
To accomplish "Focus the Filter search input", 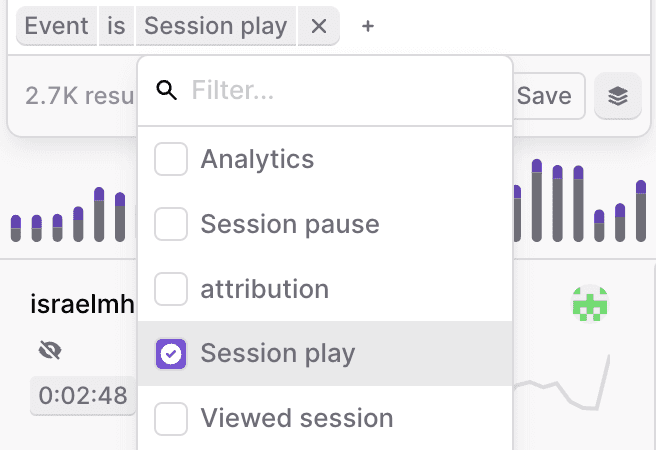I will coord(340,92).
